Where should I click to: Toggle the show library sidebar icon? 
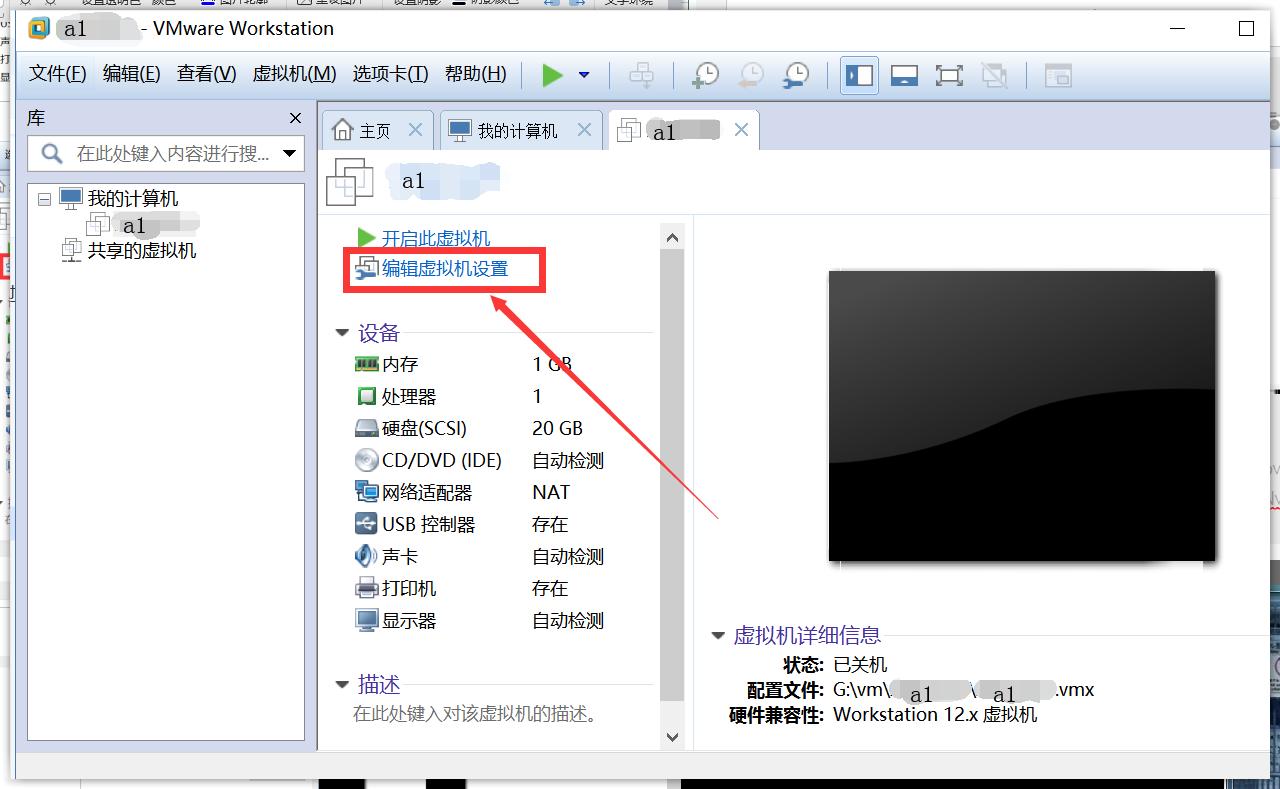click(859, 75)
